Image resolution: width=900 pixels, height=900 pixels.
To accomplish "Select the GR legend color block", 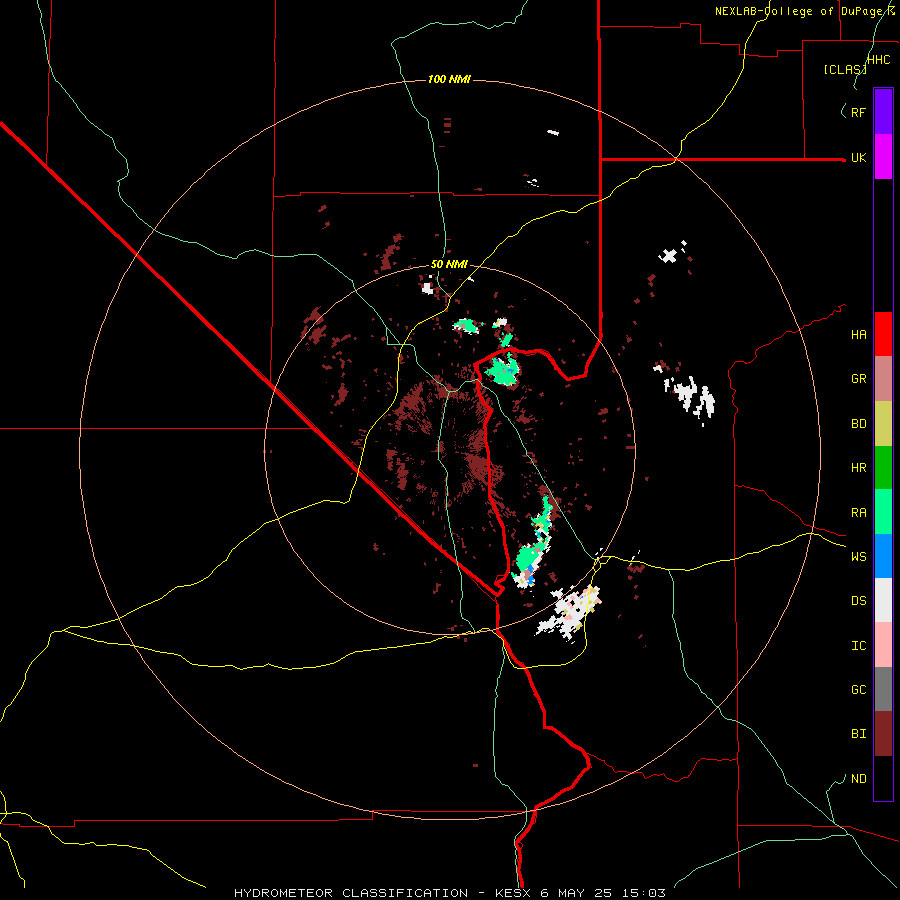I will pyautogui.click(x=883, y=379).
